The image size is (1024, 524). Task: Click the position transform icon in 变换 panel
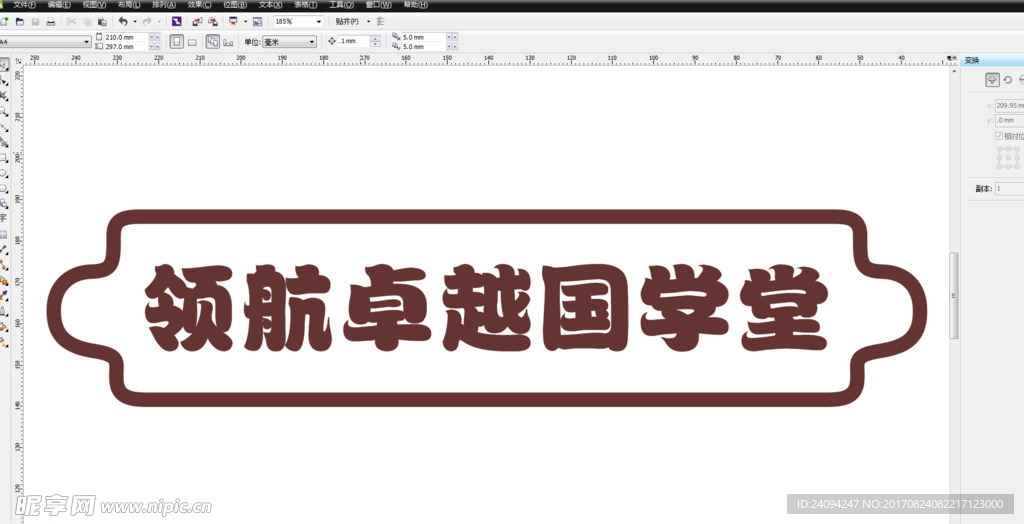pos(992,80)
